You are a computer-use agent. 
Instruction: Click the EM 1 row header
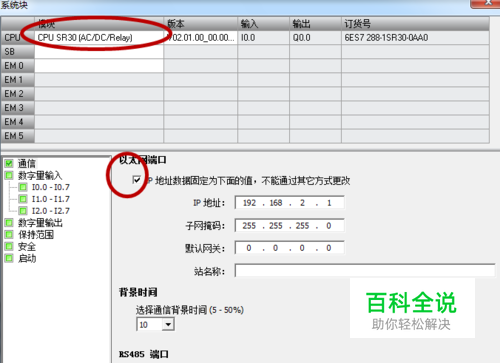pos(18,80)
